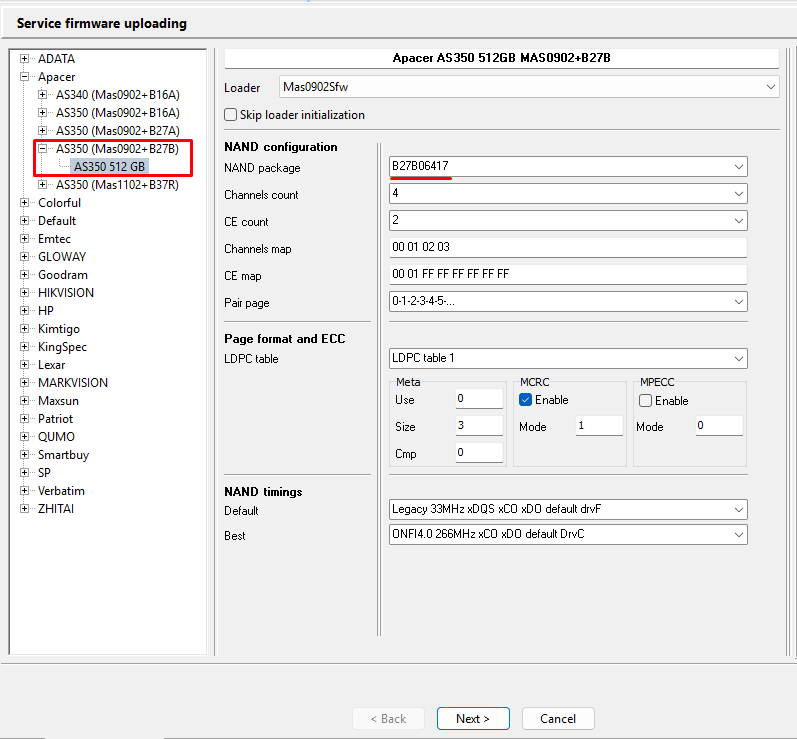
Task: Check the MPECC Enable checkbox
Action: pos(646,401)
